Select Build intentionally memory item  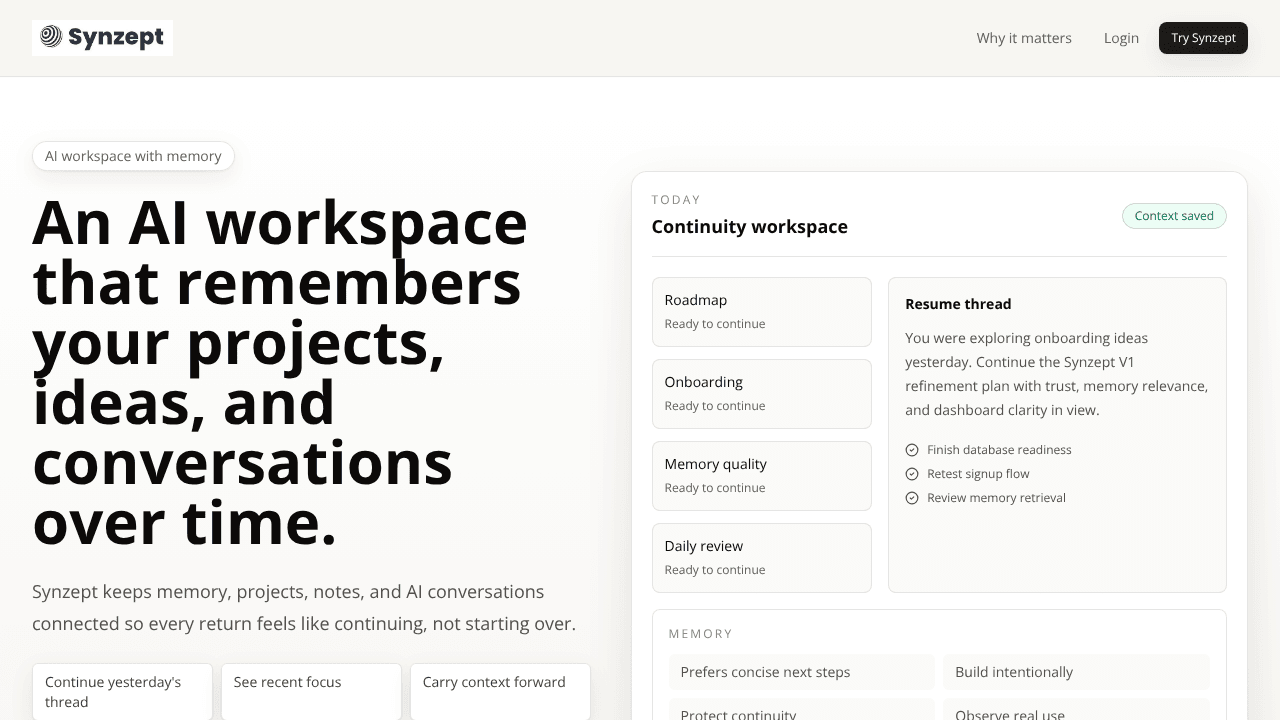point(1076,672)
